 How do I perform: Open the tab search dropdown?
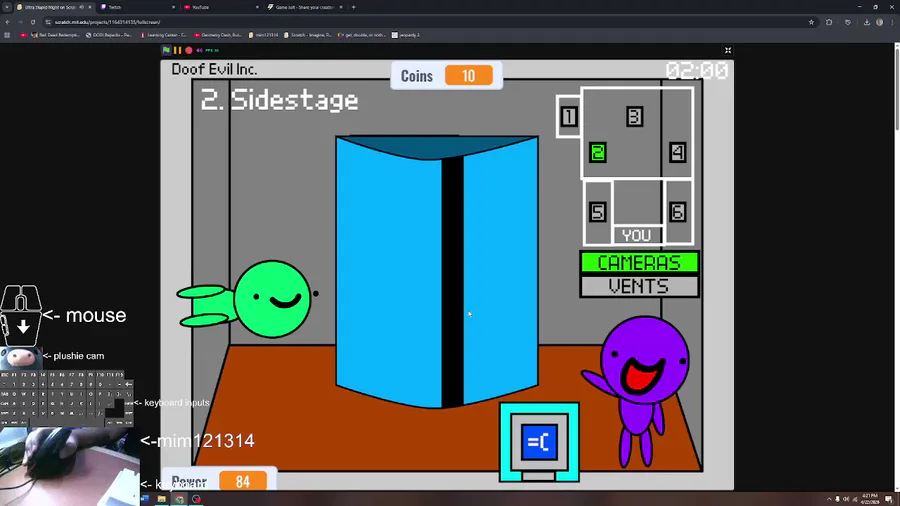pos(7,7)
